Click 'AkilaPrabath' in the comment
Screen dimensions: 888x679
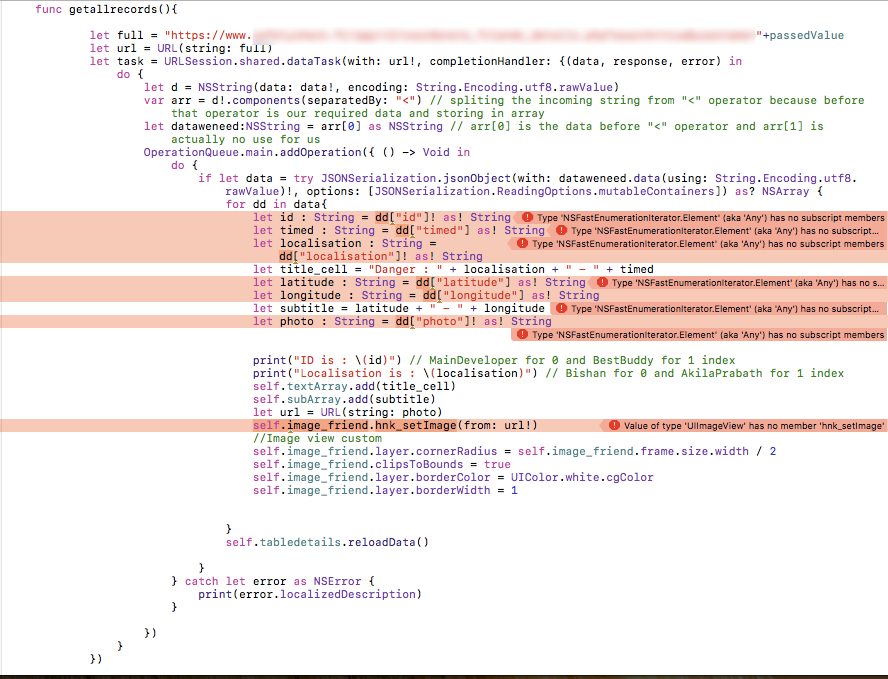click(722, 374)
